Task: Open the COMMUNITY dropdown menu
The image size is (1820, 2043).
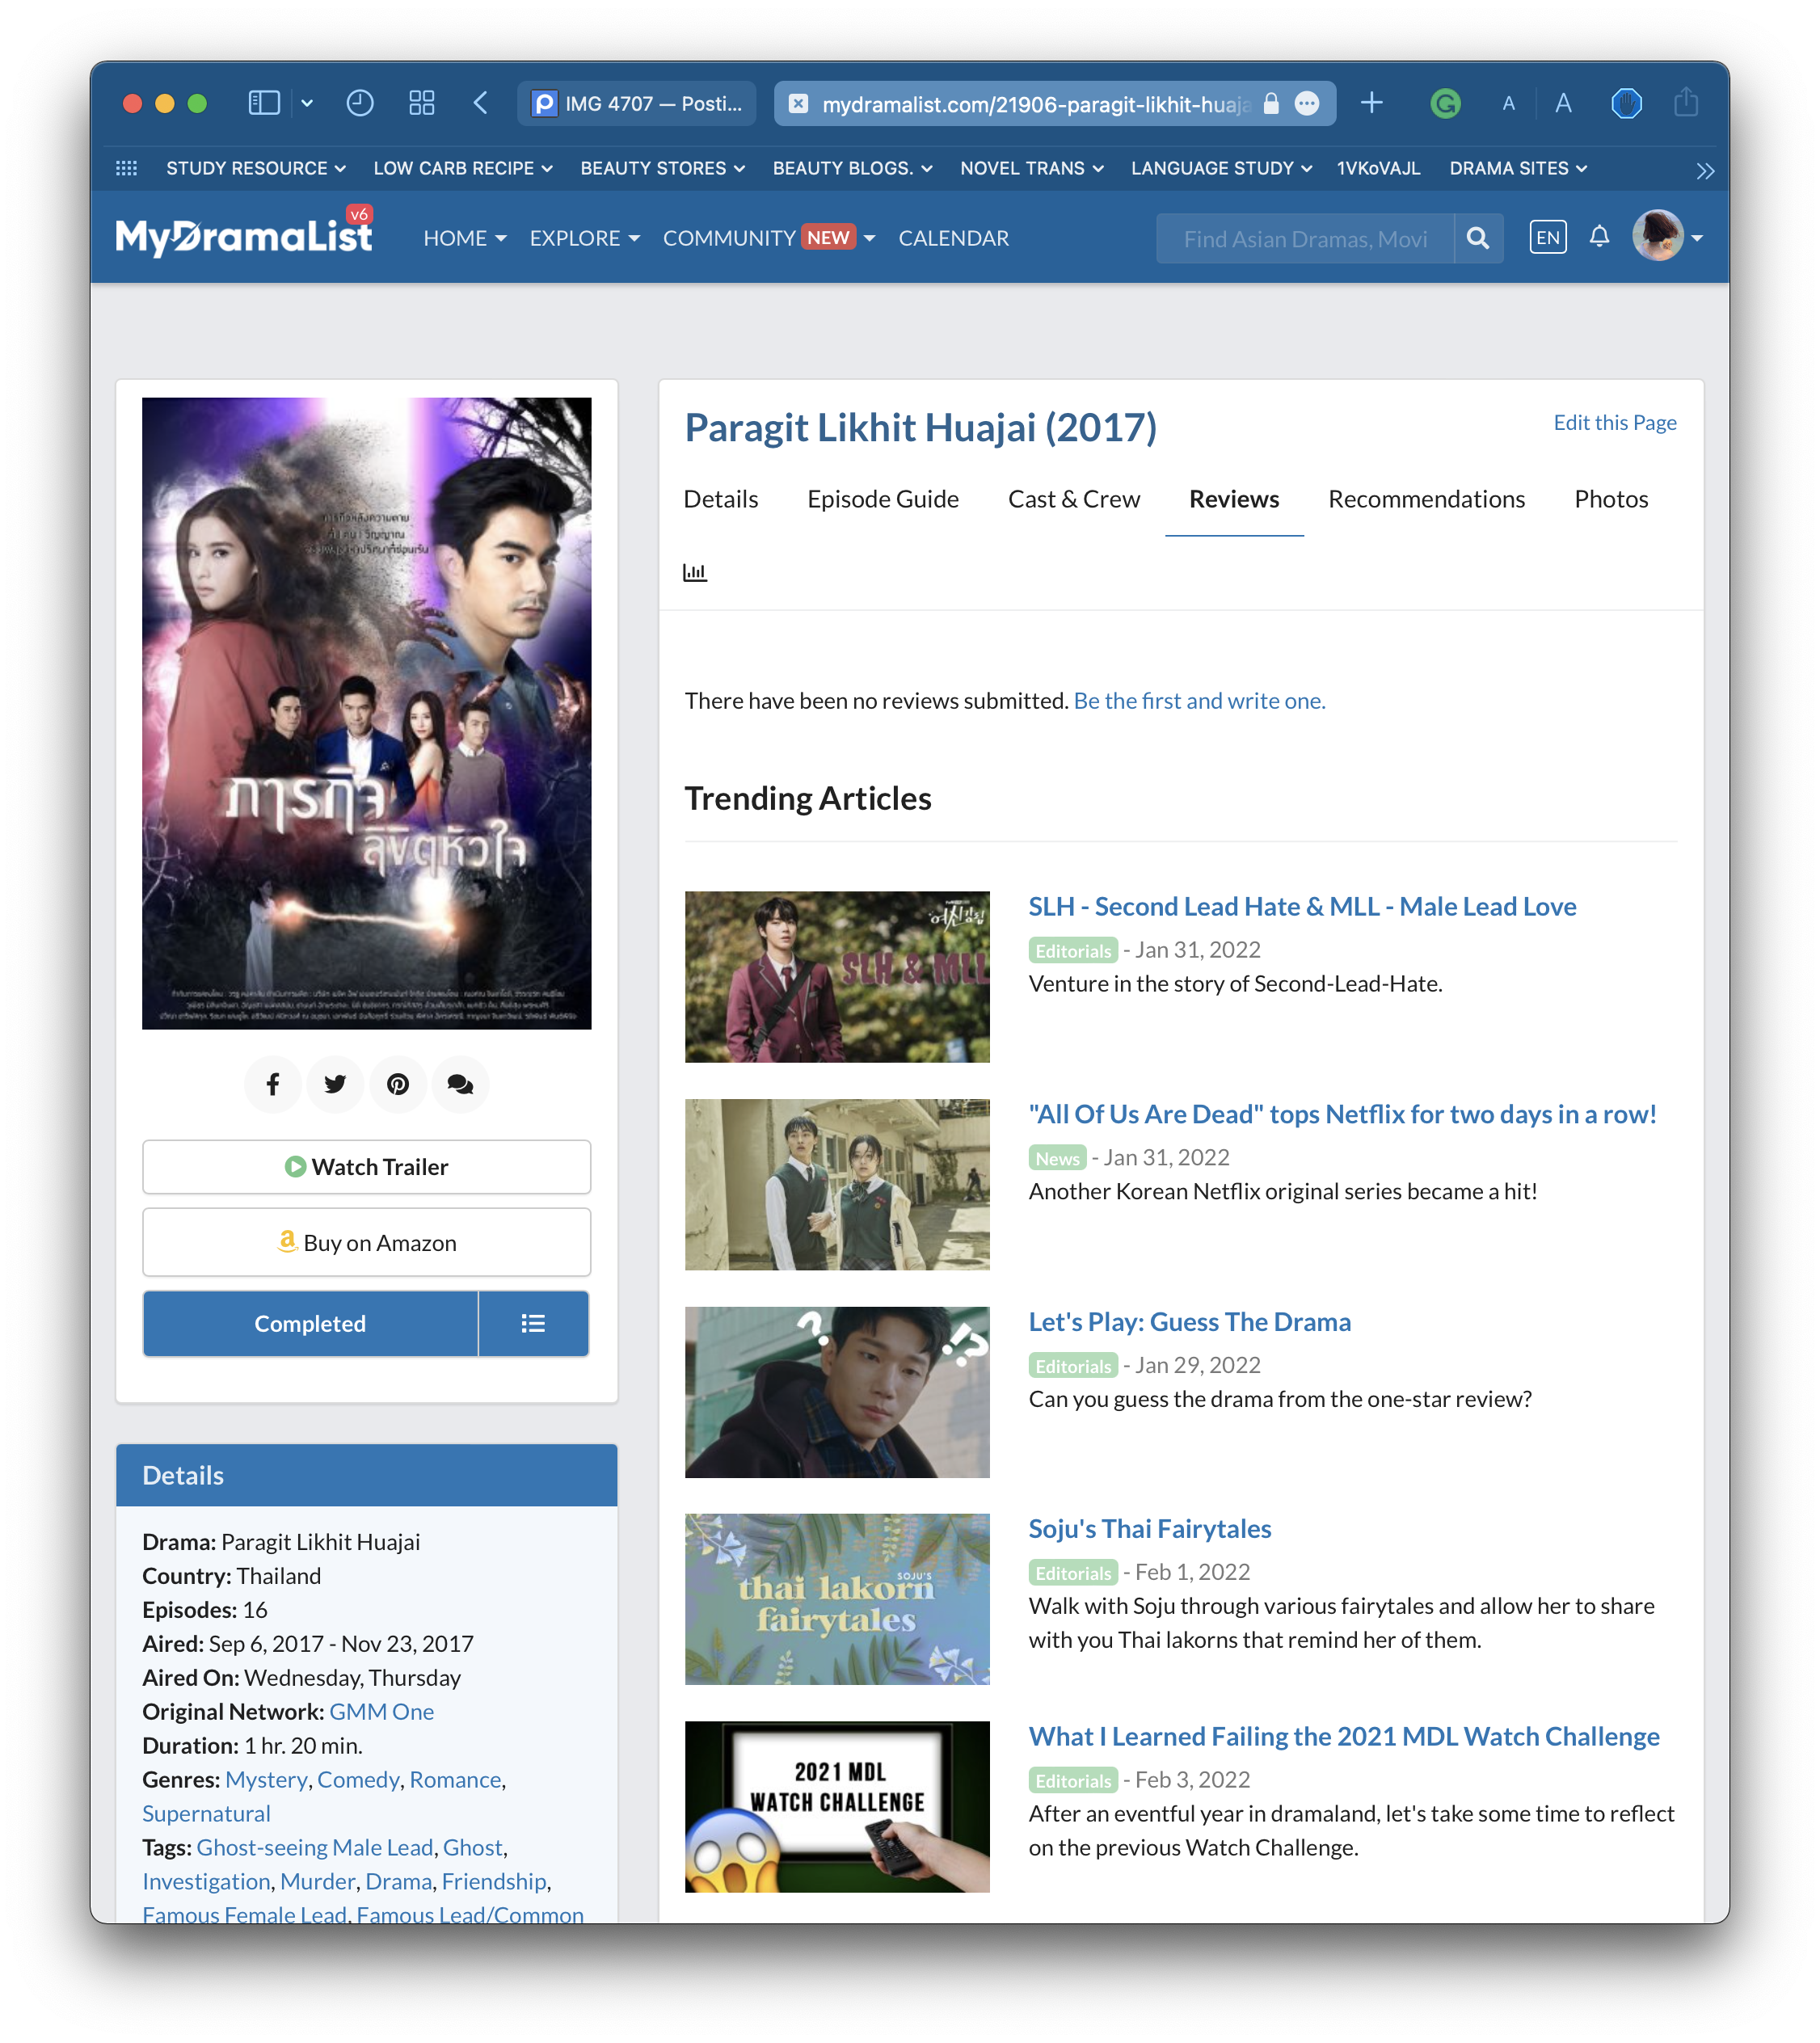Action: [769, 238]
